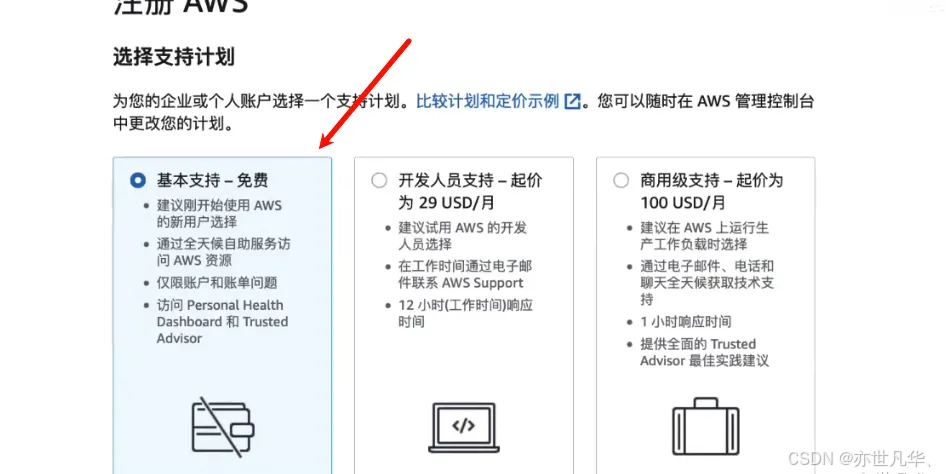Click the 12 小时(工作时间)响应时间 bullet
The width and height of the screenshot is (946, 474).
coord(465,314)
